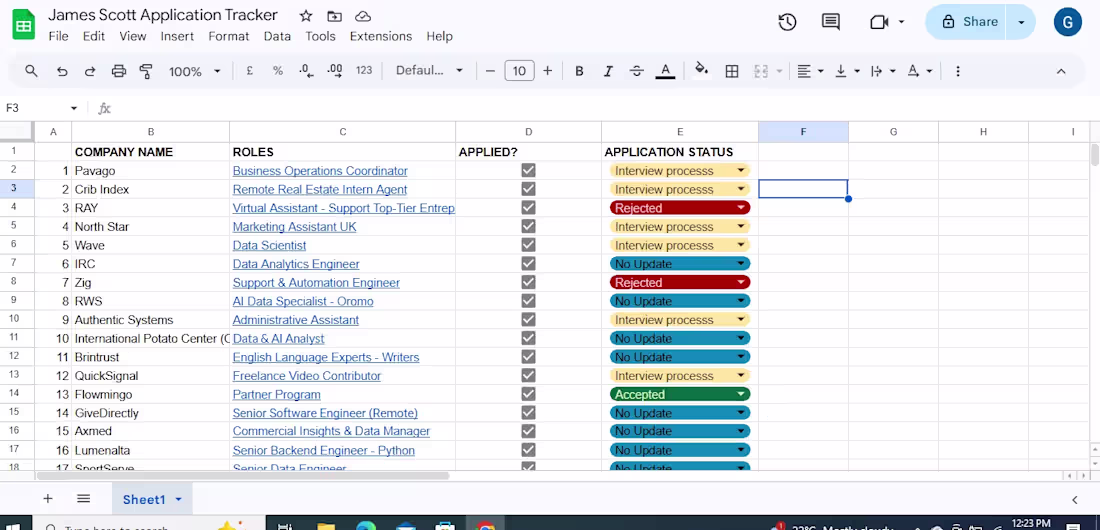
Task: Click the font size field showing 10
Action: pyautogui.click(x=519, y=71)
